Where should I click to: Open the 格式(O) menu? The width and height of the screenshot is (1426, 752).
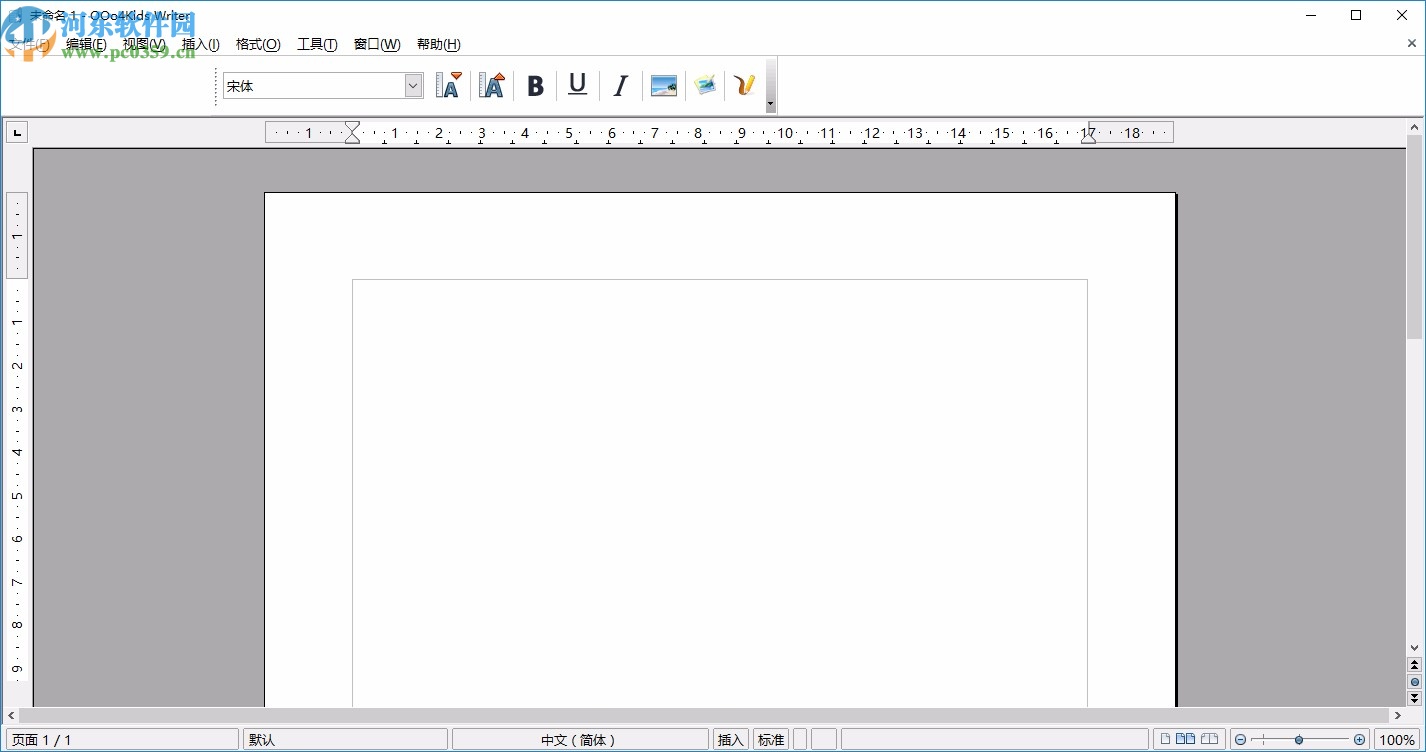[258, 44]
